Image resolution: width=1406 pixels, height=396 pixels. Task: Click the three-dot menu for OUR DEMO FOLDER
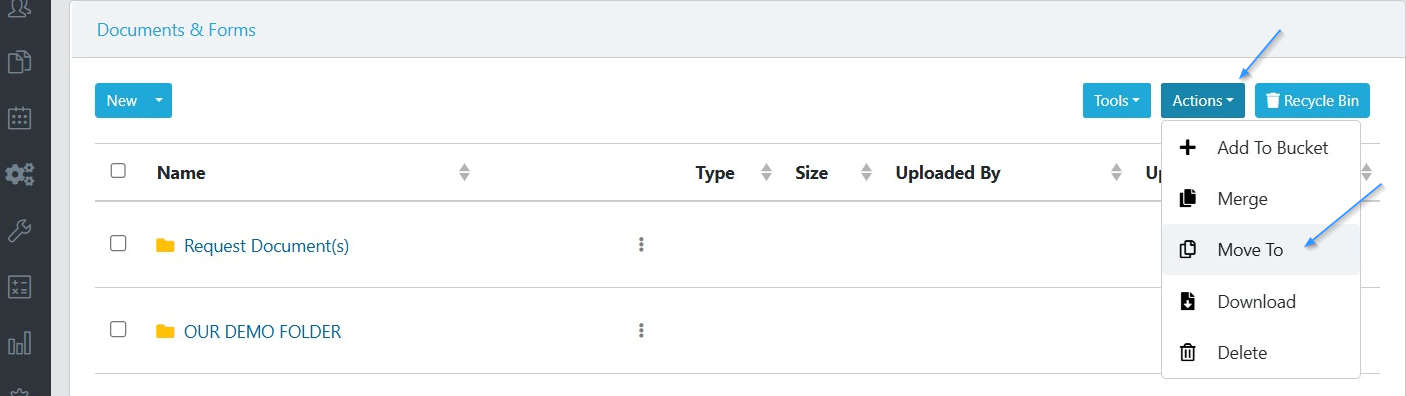pos(641,330)
